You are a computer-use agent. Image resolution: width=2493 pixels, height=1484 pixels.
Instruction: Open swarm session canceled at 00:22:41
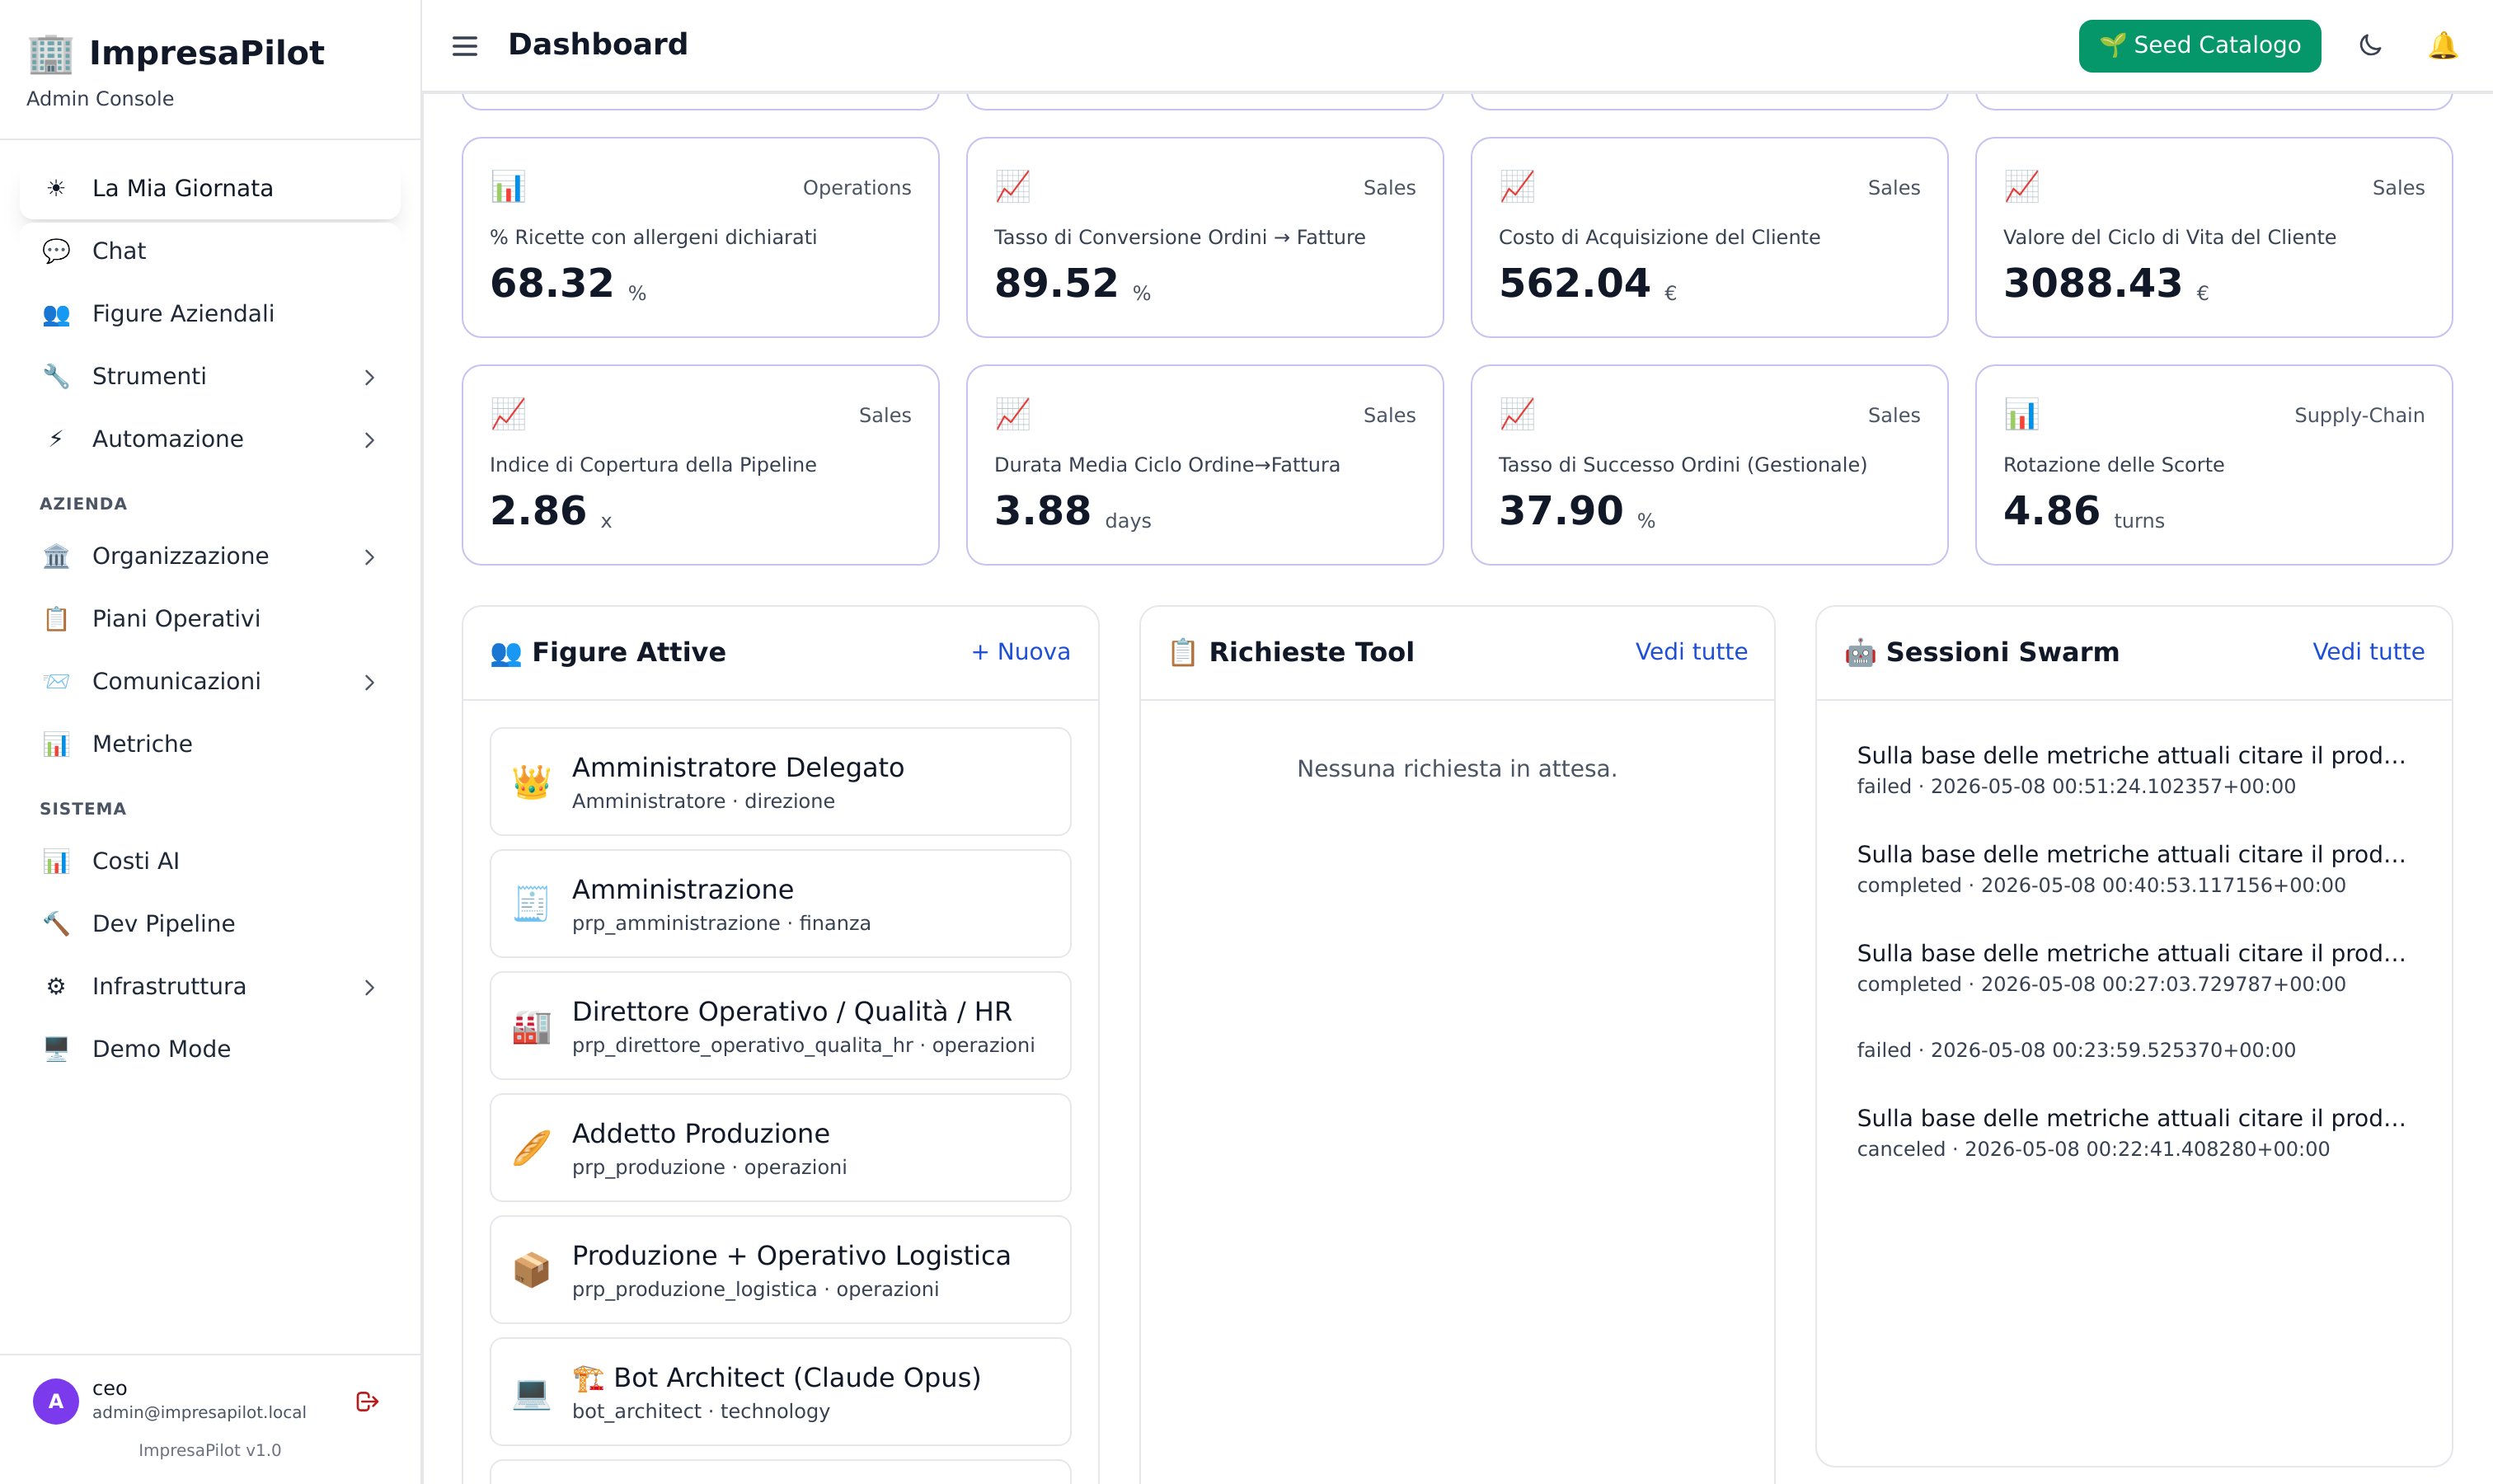(2133, 1133)
